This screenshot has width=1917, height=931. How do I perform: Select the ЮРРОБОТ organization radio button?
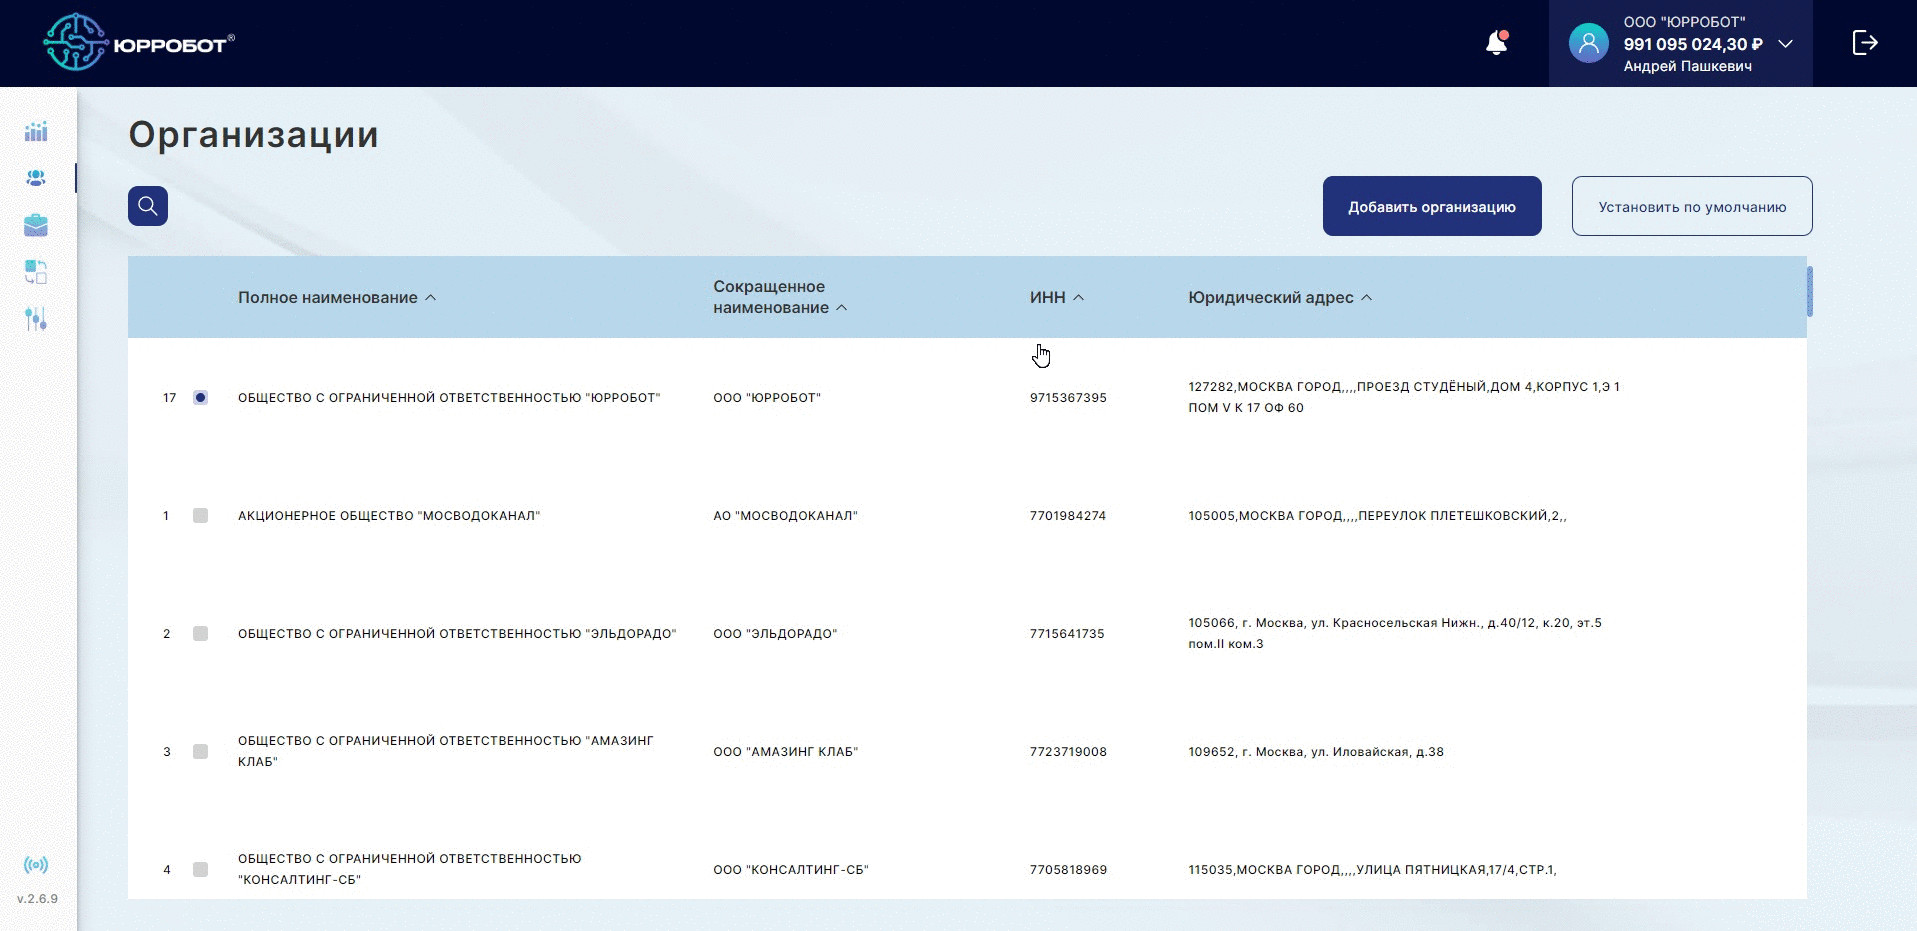(x=200, y=398)
